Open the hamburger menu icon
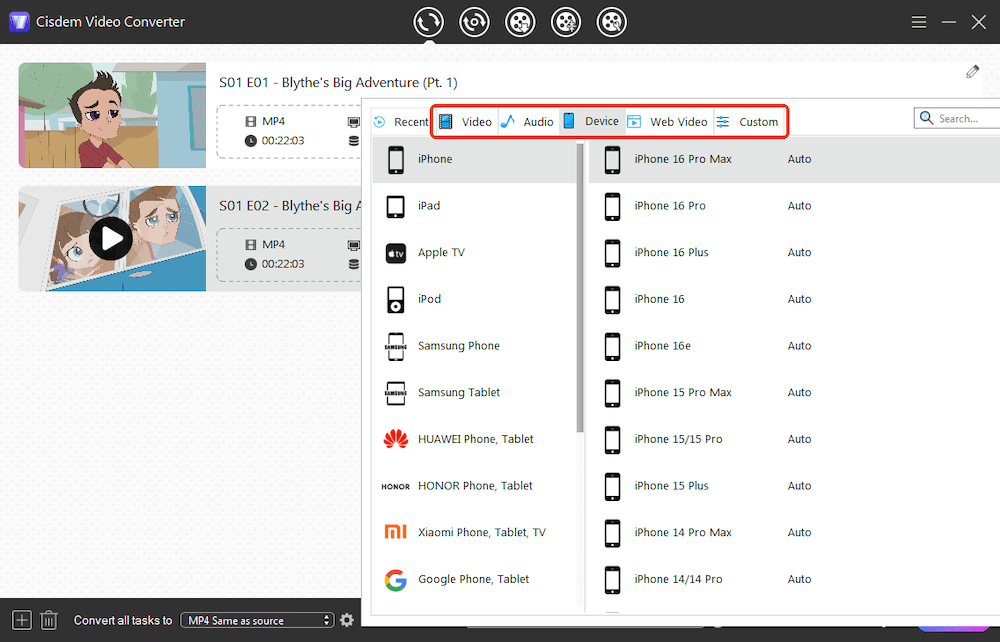The width and height of the screenshot is (1000, 642). tap(918, 21)
